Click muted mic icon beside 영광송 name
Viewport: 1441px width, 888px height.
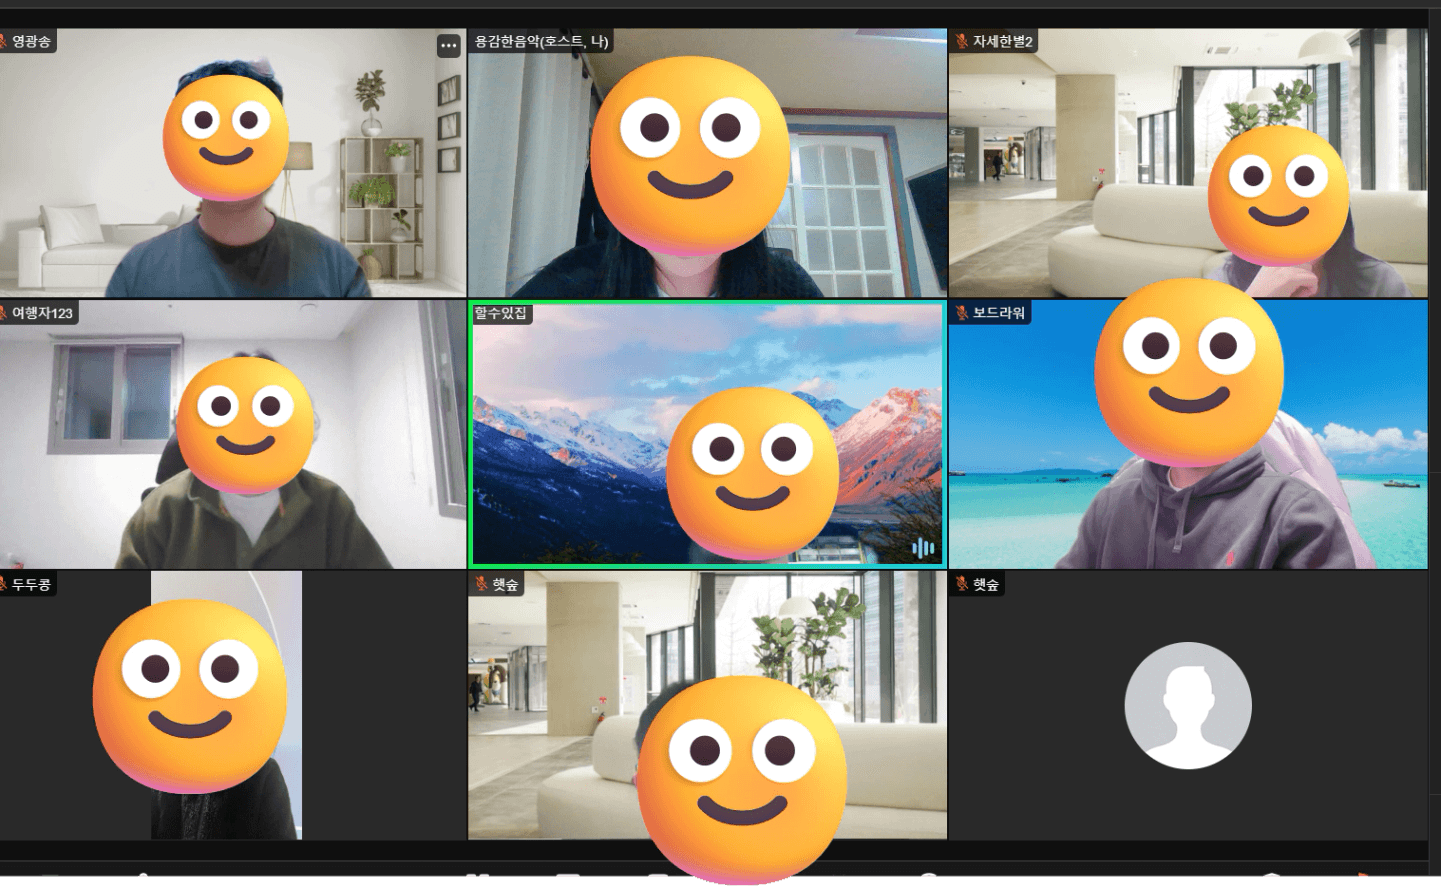click(3, 41)
